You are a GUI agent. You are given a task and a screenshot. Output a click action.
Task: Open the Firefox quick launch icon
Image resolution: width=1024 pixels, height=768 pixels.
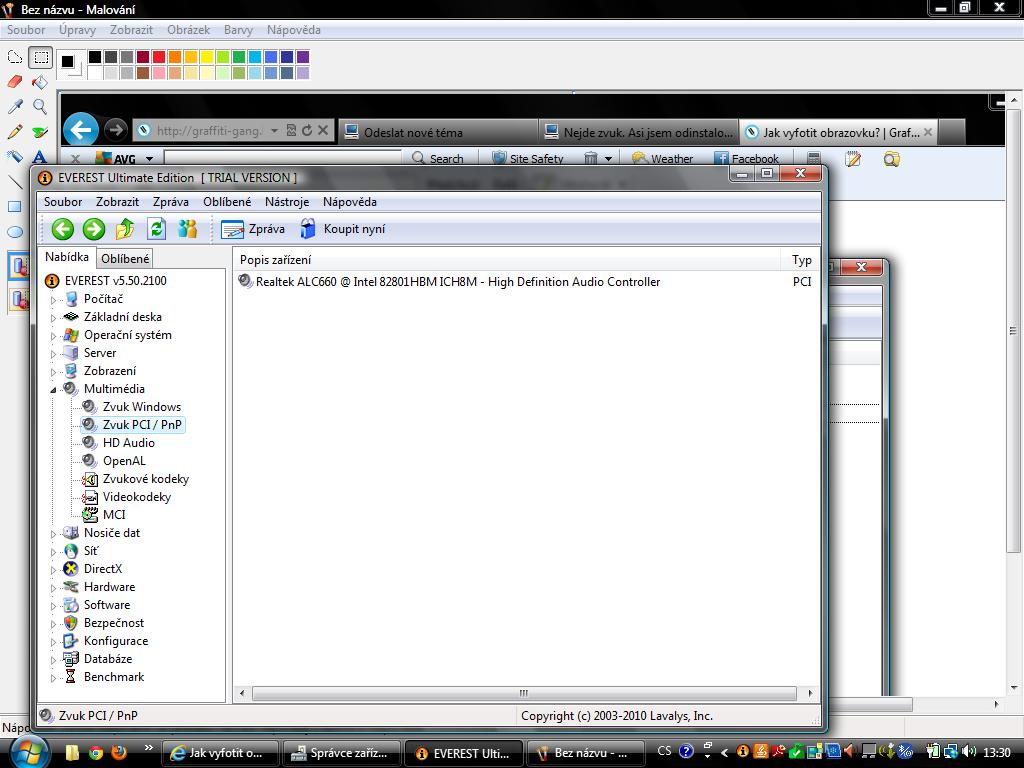(x=118, y=752)
